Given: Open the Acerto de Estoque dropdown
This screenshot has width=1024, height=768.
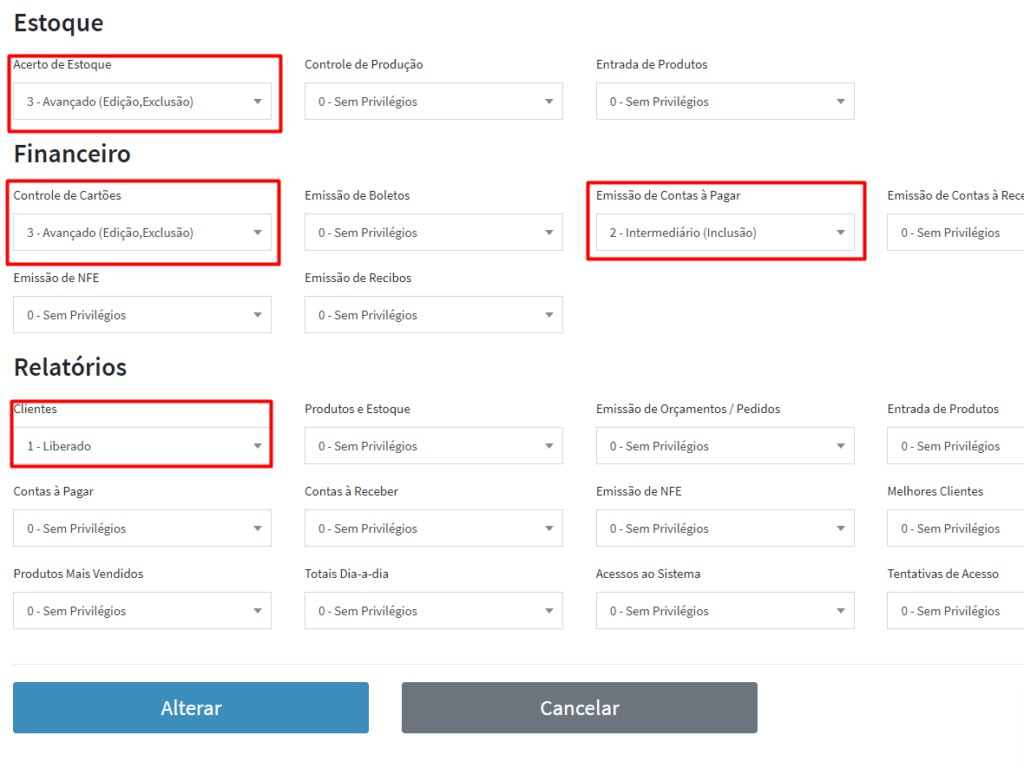Looking at the screenshot, I should [x=142, y=102].
